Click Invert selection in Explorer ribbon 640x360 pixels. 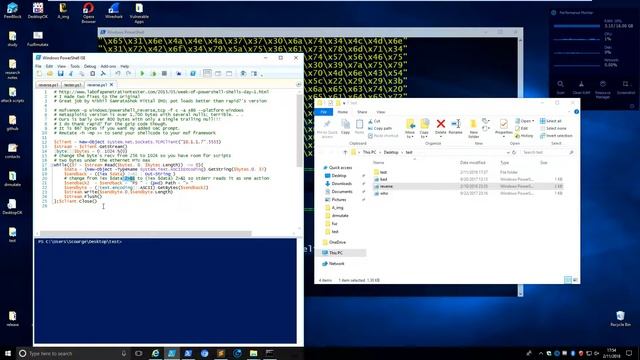(x=556, y=136)
